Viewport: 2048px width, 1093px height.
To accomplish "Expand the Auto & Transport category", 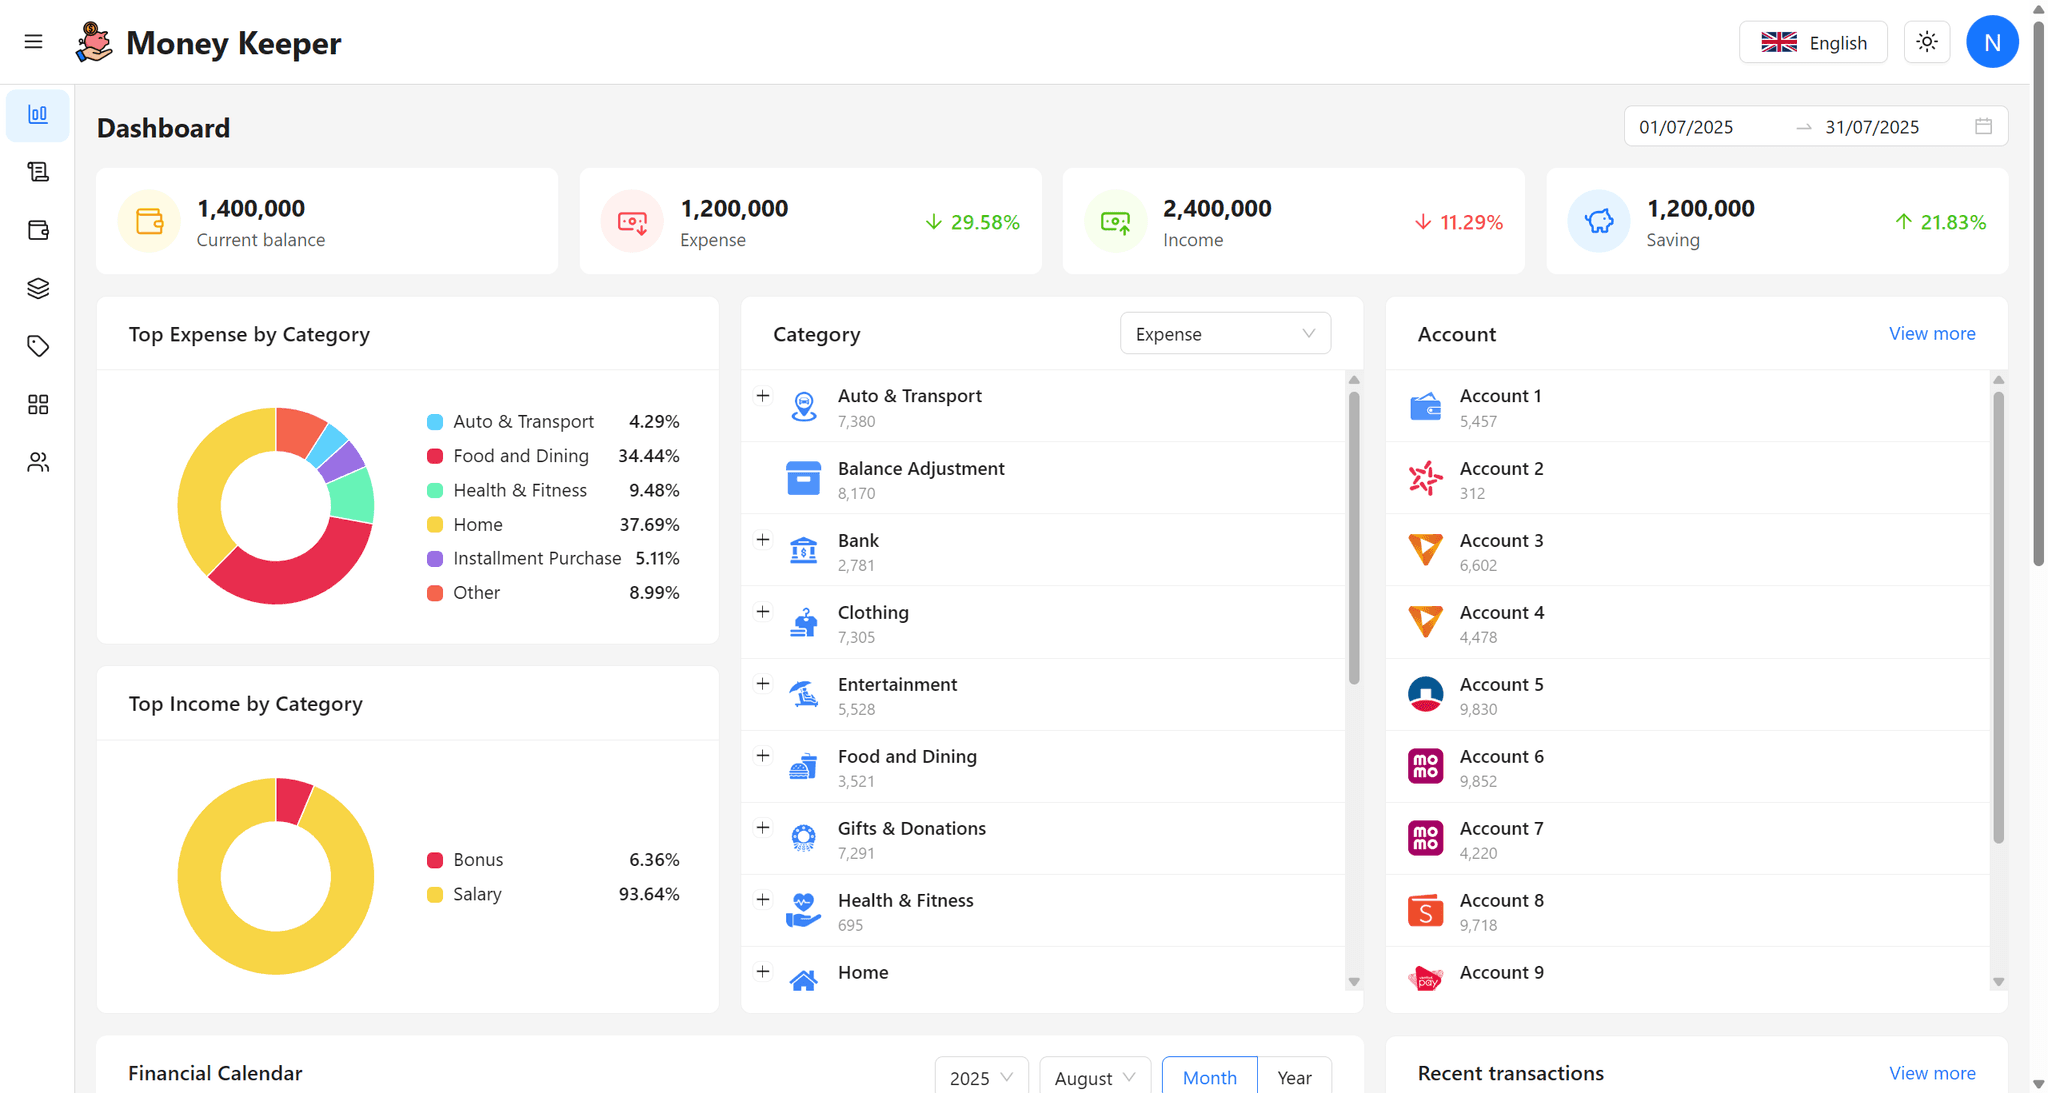I will pos(763,396).
